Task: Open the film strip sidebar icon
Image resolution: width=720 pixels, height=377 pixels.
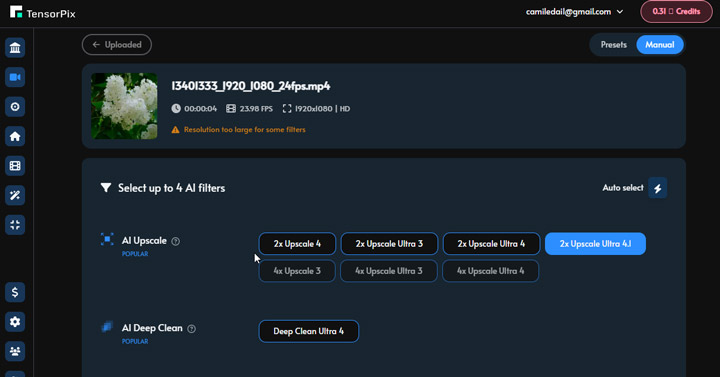Action: coord(15,166)
